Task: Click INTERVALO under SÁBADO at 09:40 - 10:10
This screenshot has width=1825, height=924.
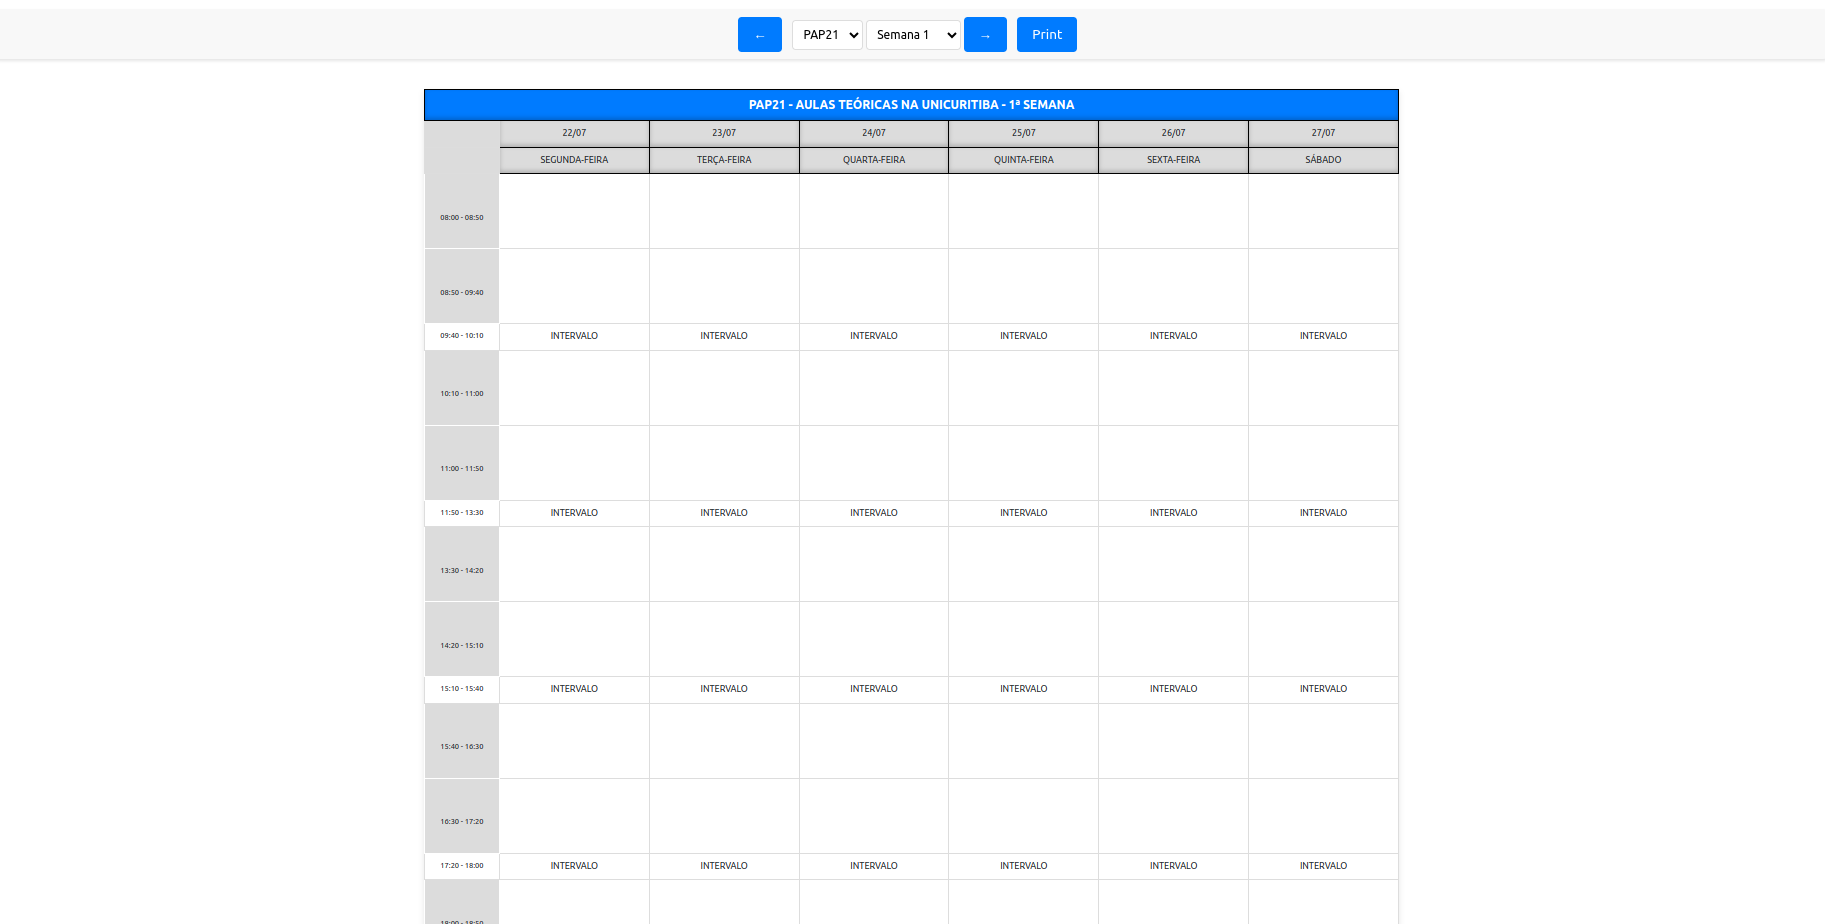Action: 1323,336
